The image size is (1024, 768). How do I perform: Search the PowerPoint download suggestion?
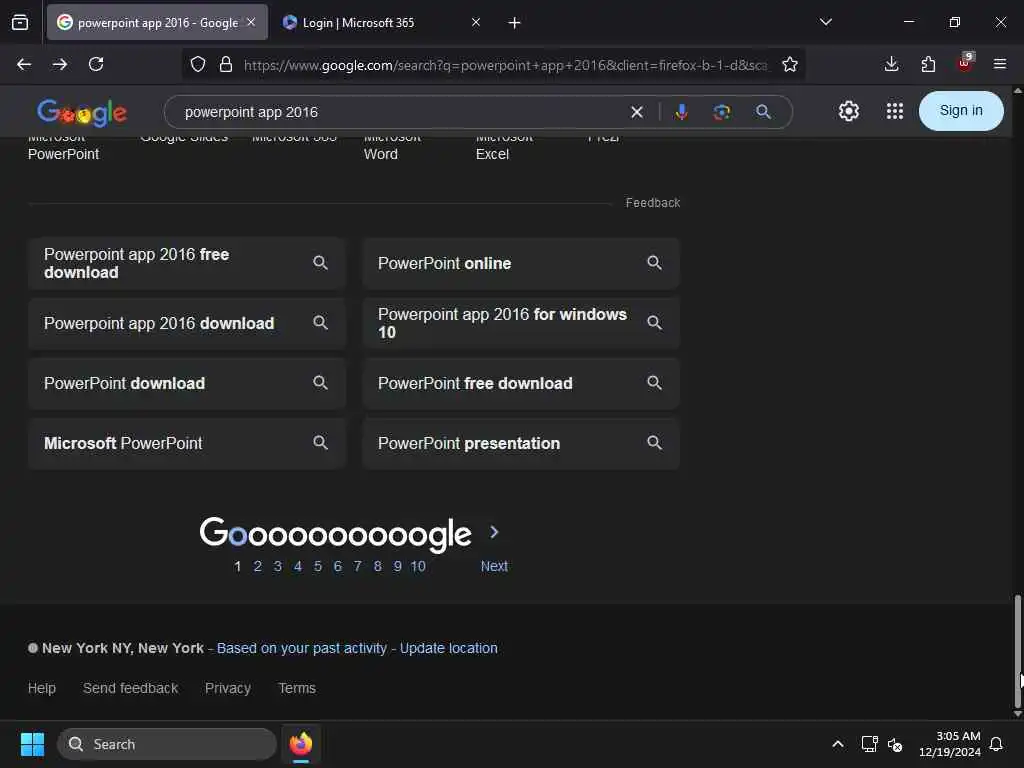coord(186,383)
